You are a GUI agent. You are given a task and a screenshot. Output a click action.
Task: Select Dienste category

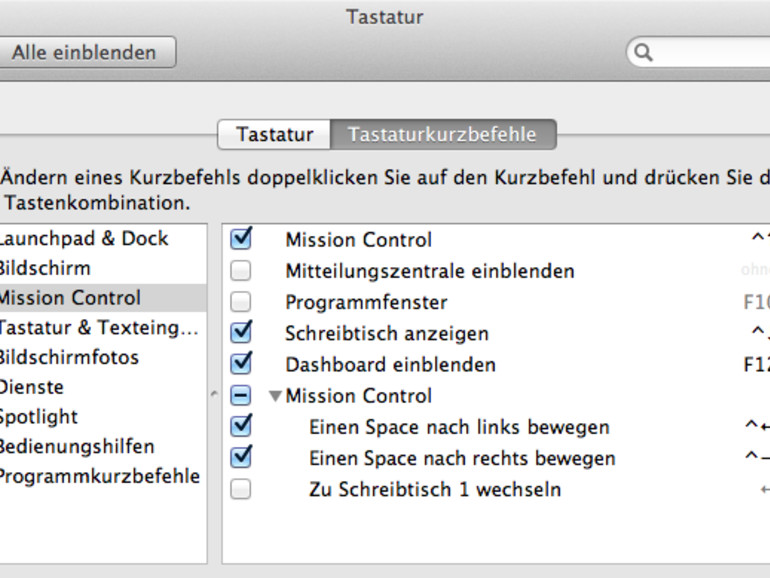(102, 387)
